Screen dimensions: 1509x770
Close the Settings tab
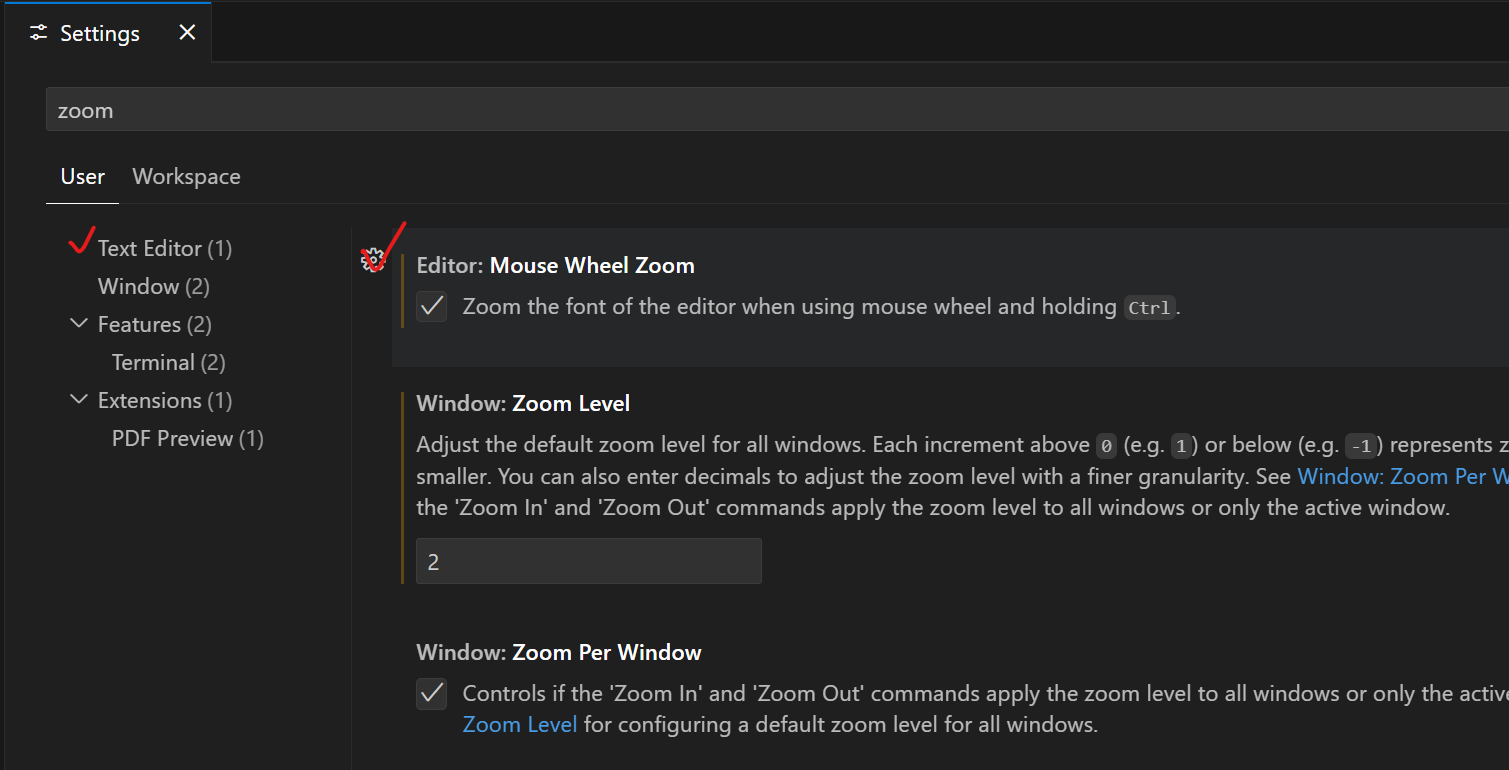[x=187, y=33]
